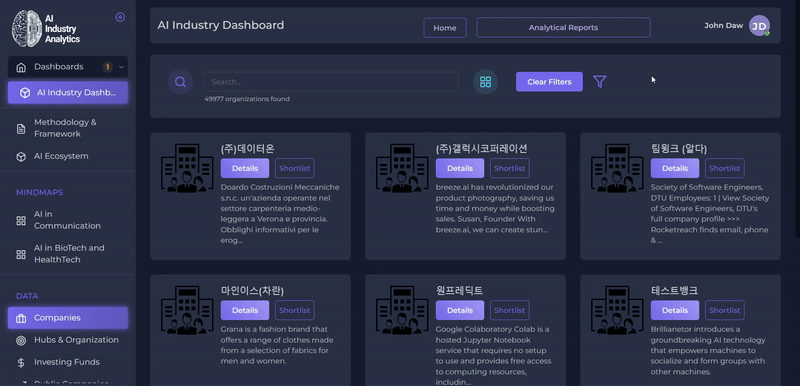Click the AI in Communication grid icon

click(21, 220)
